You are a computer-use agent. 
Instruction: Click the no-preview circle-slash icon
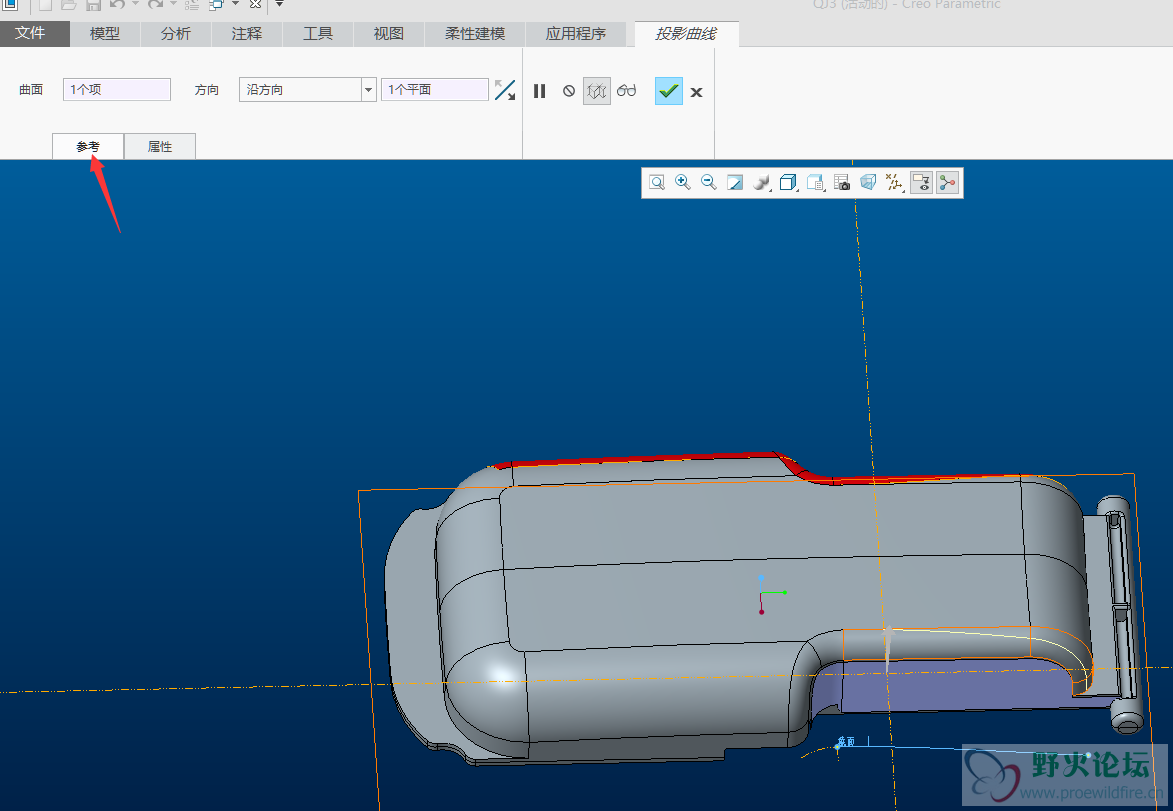569,91
